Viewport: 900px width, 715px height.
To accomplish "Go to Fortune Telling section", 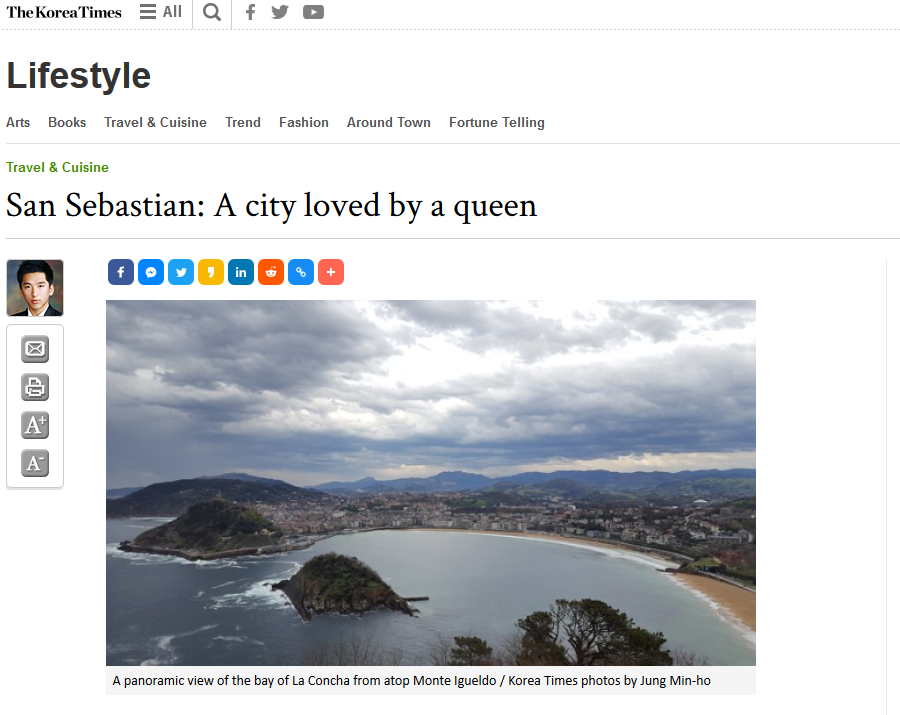I will click(496, 122).
